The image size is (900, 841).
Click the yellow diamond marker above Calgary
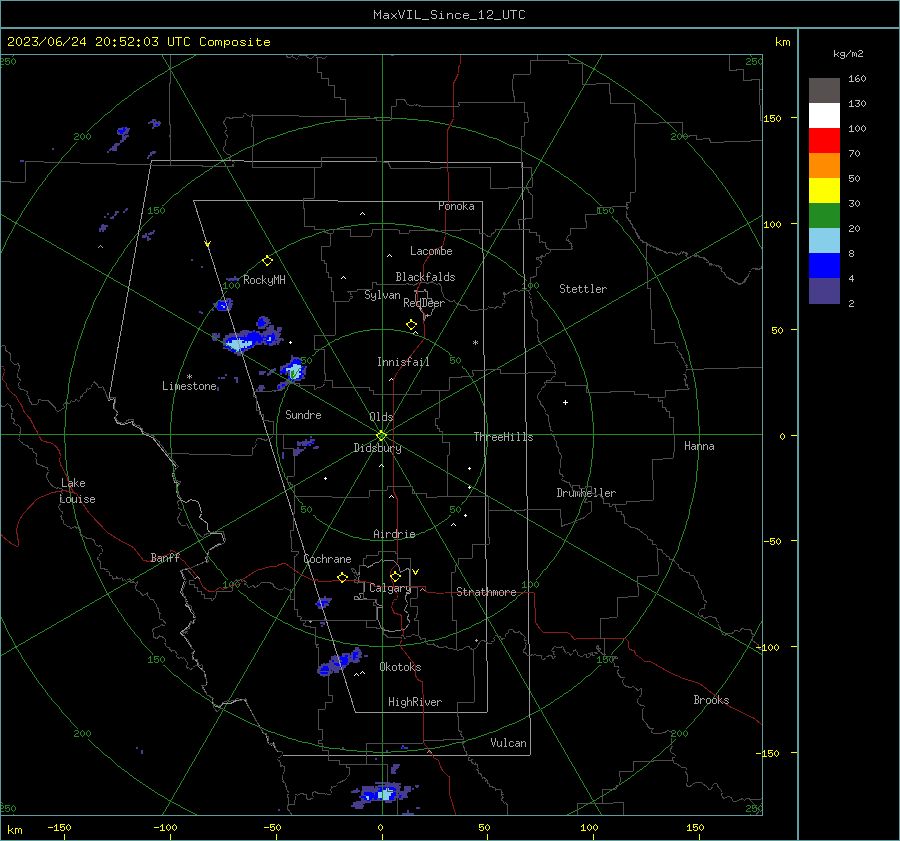pos(395,576)
